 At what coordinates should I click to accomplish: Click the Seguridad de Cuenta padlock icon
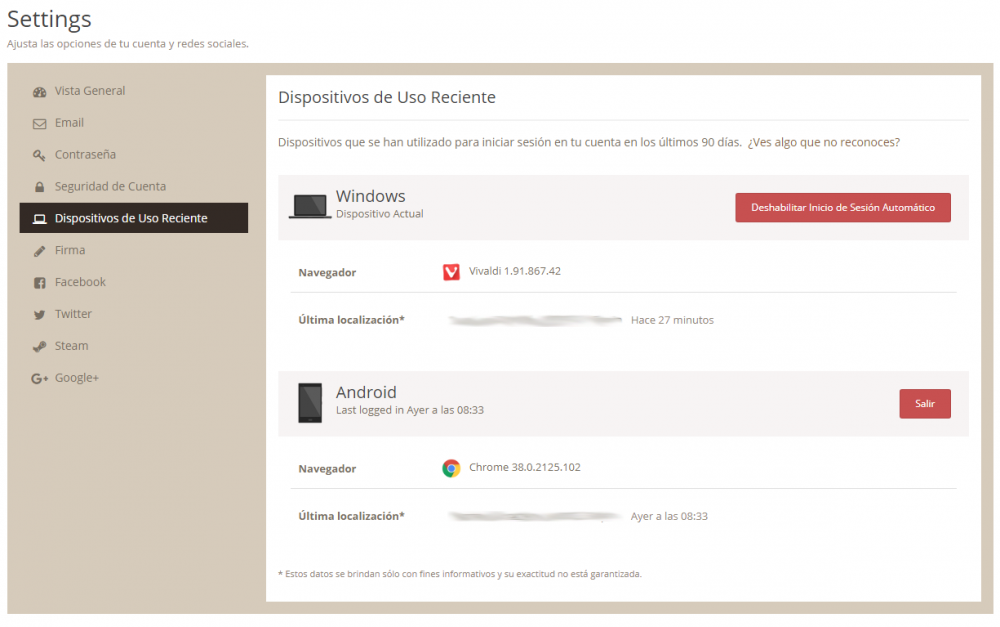[x=40, y=187]
